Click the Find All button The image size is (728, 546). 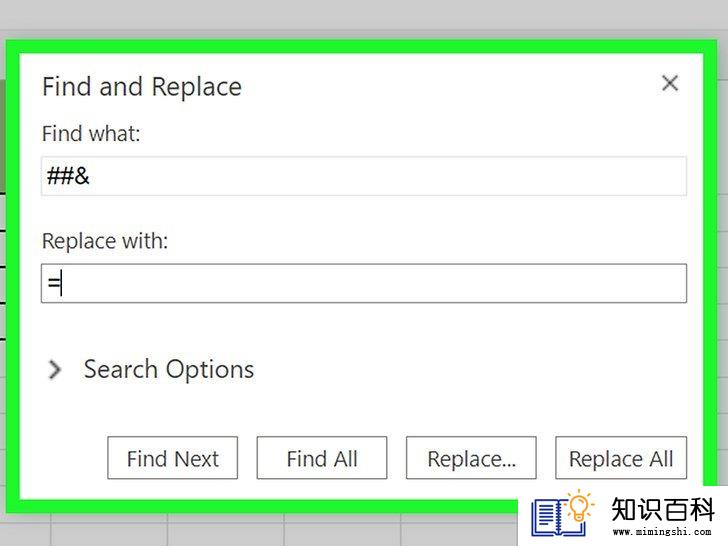point(322,458)
